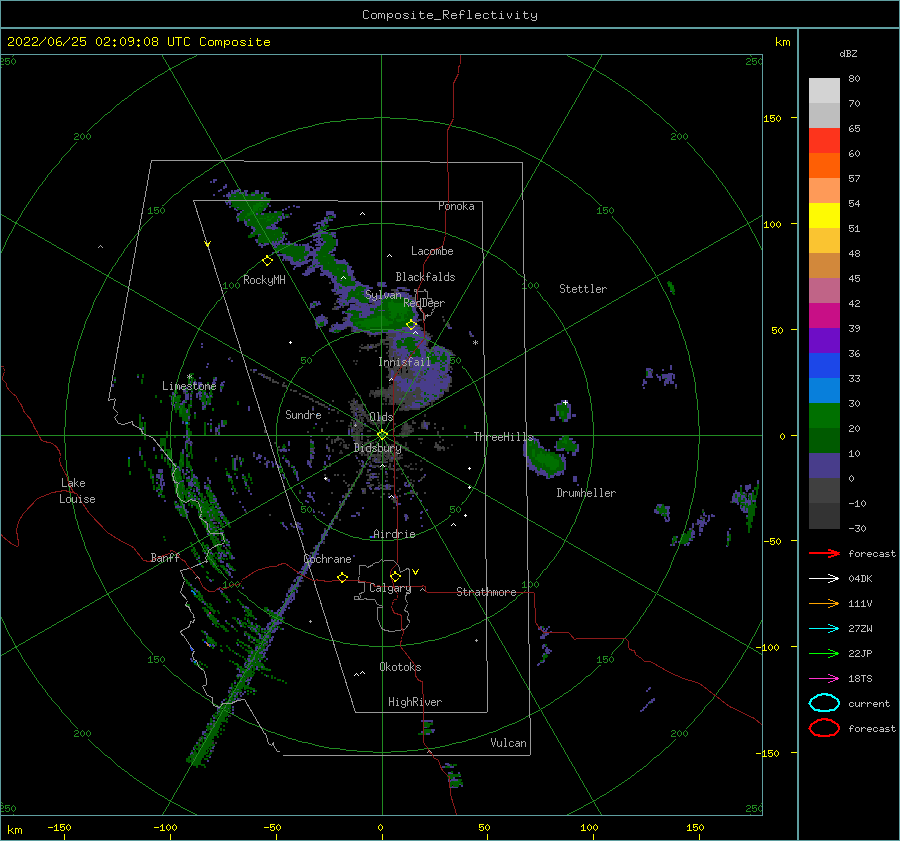Select the slate-purple 0–10 dBZ swatch
The width and height of the screenshot is (900, 841).
point(824,466)
